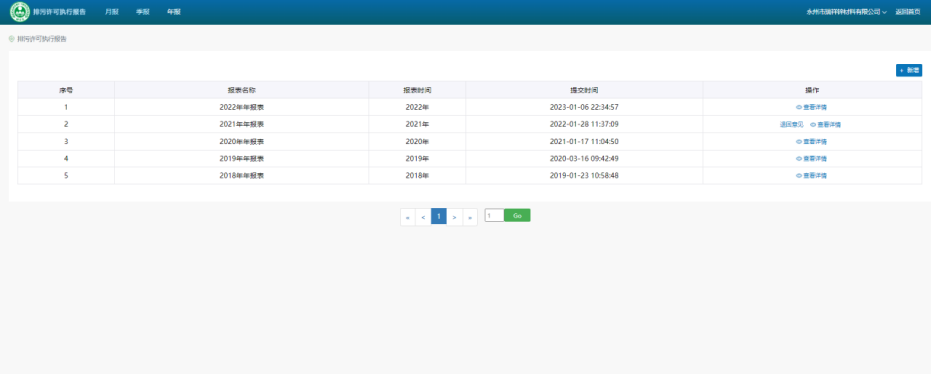Click the page number input field
The width and height of the screenshot is (931, 374).
point(494,215)
